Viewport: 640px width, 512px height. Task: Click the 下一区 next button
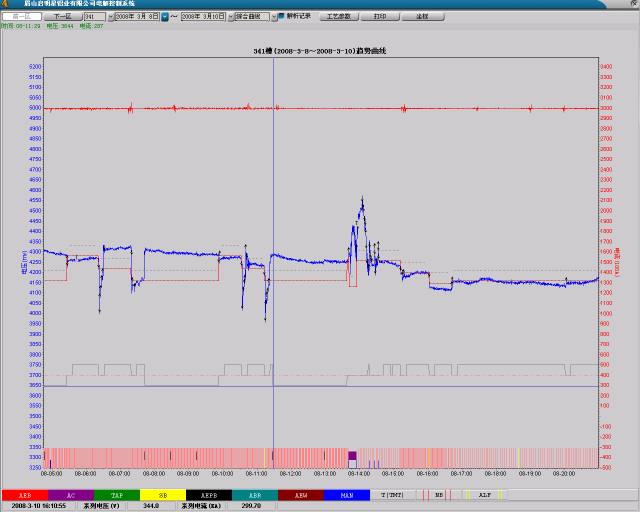[62, 17]
